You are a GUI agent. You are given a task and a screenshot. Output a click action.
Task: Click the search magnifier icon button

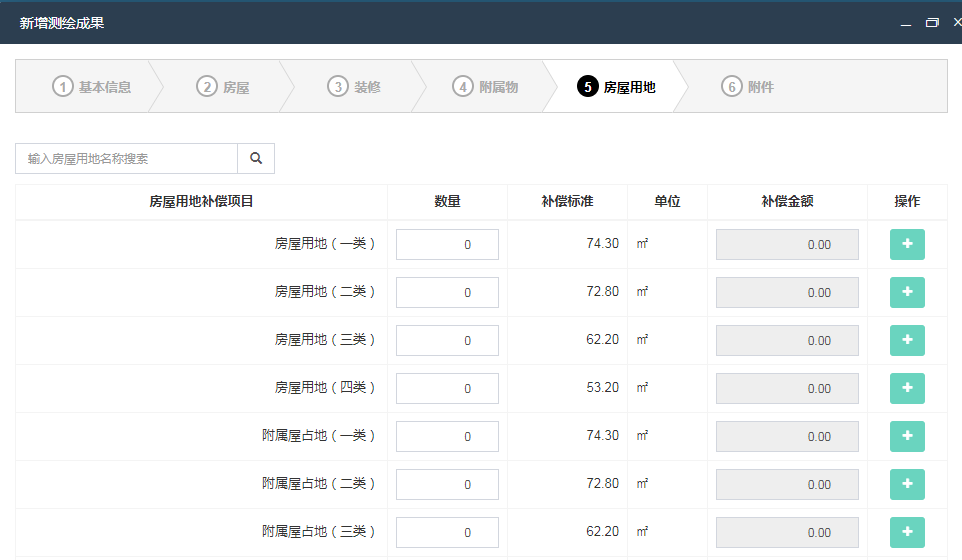pyautogui.click(x=256, y=159)
